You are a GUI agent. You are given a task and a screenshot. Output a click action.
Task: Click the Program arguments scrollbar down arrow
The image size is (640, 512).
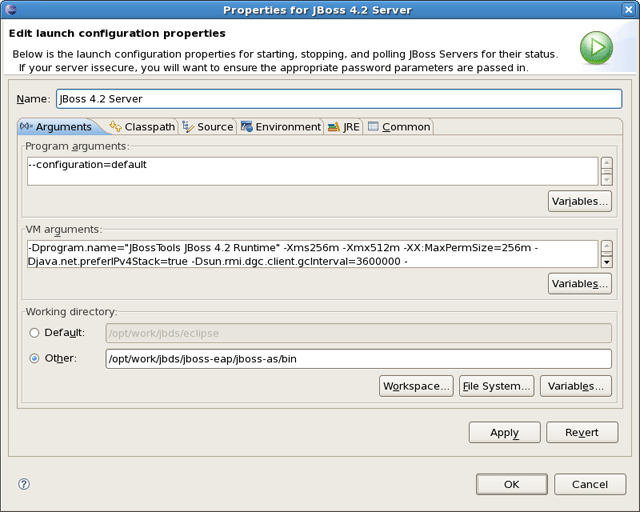607,180
